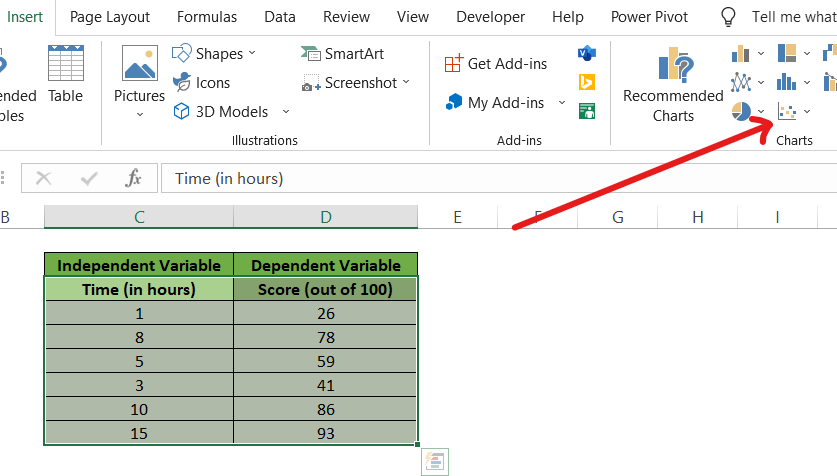Image resolution: width=837 pixels, height=476 pixels.
Task: Switch to the Formulas tab
Action: click(x=207, y=17)
